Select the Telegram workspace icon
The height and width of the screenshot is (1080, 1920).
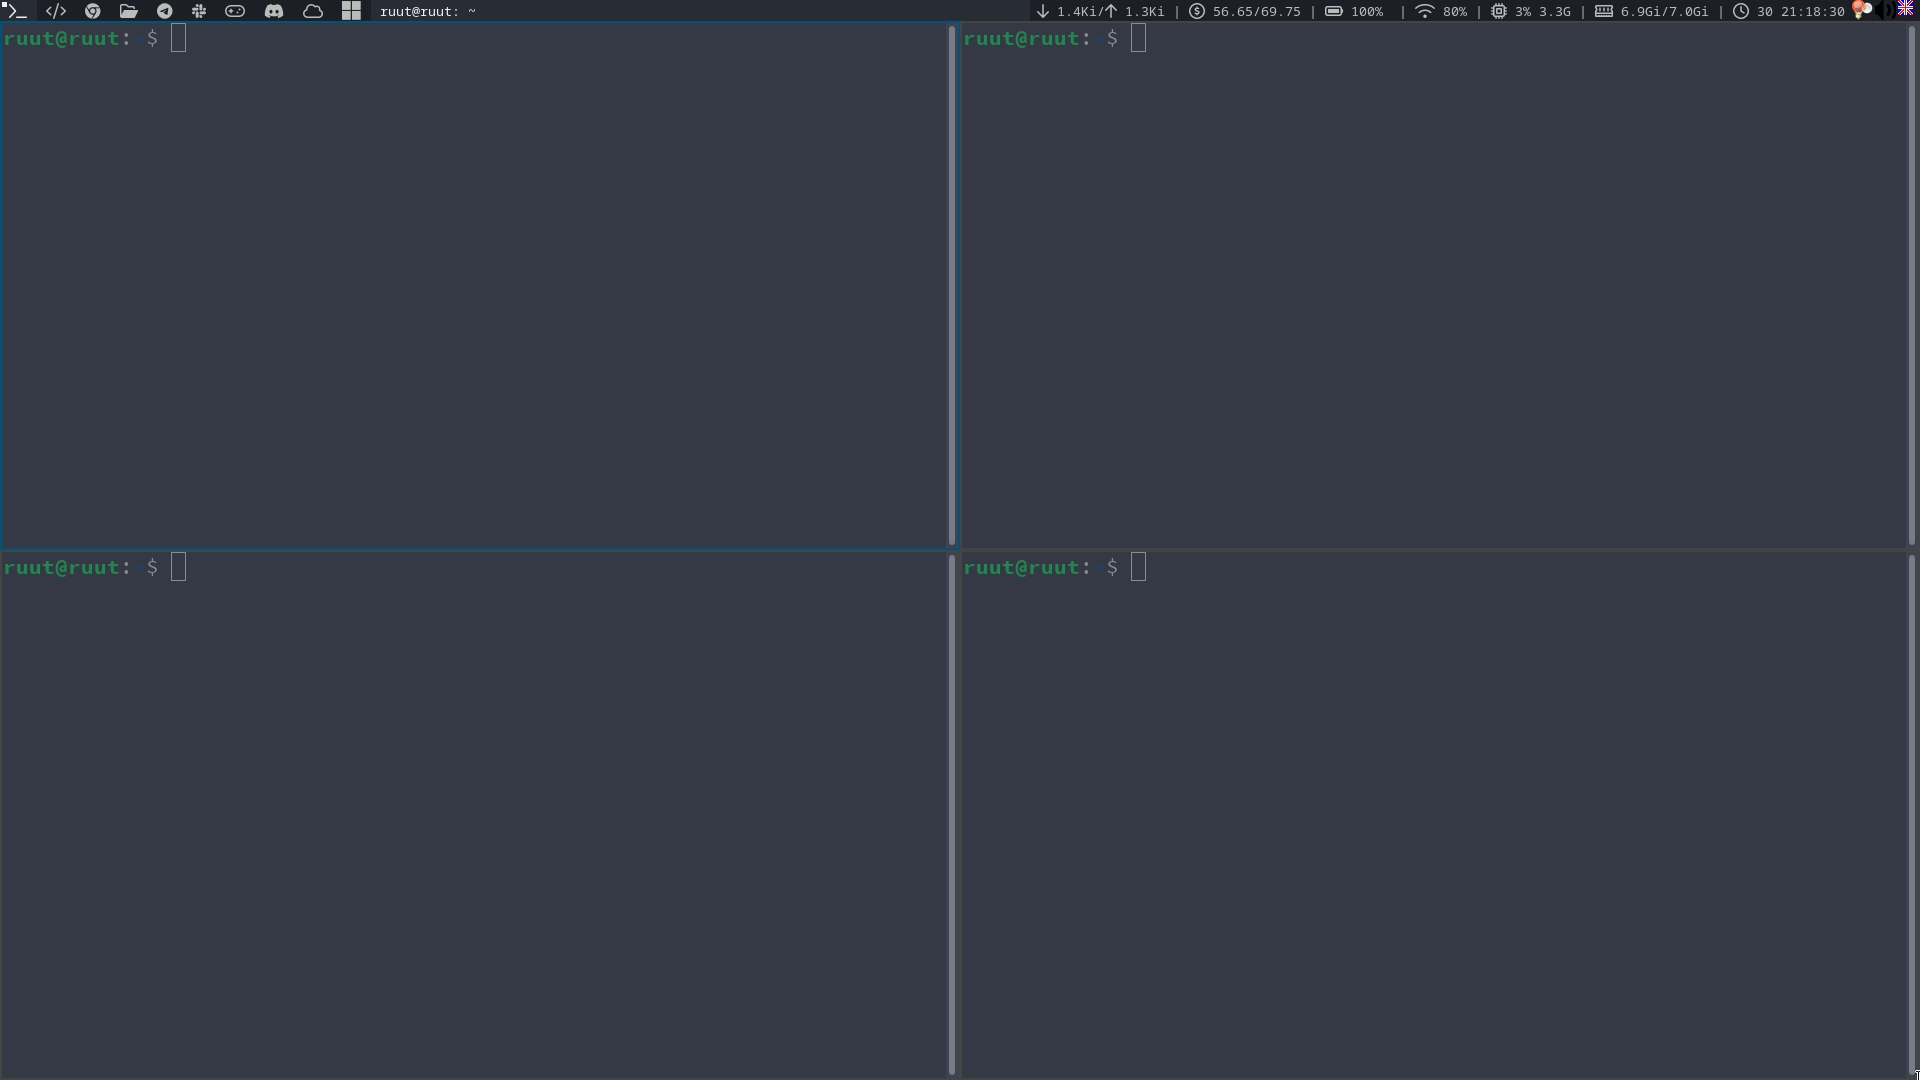[165, 11]
